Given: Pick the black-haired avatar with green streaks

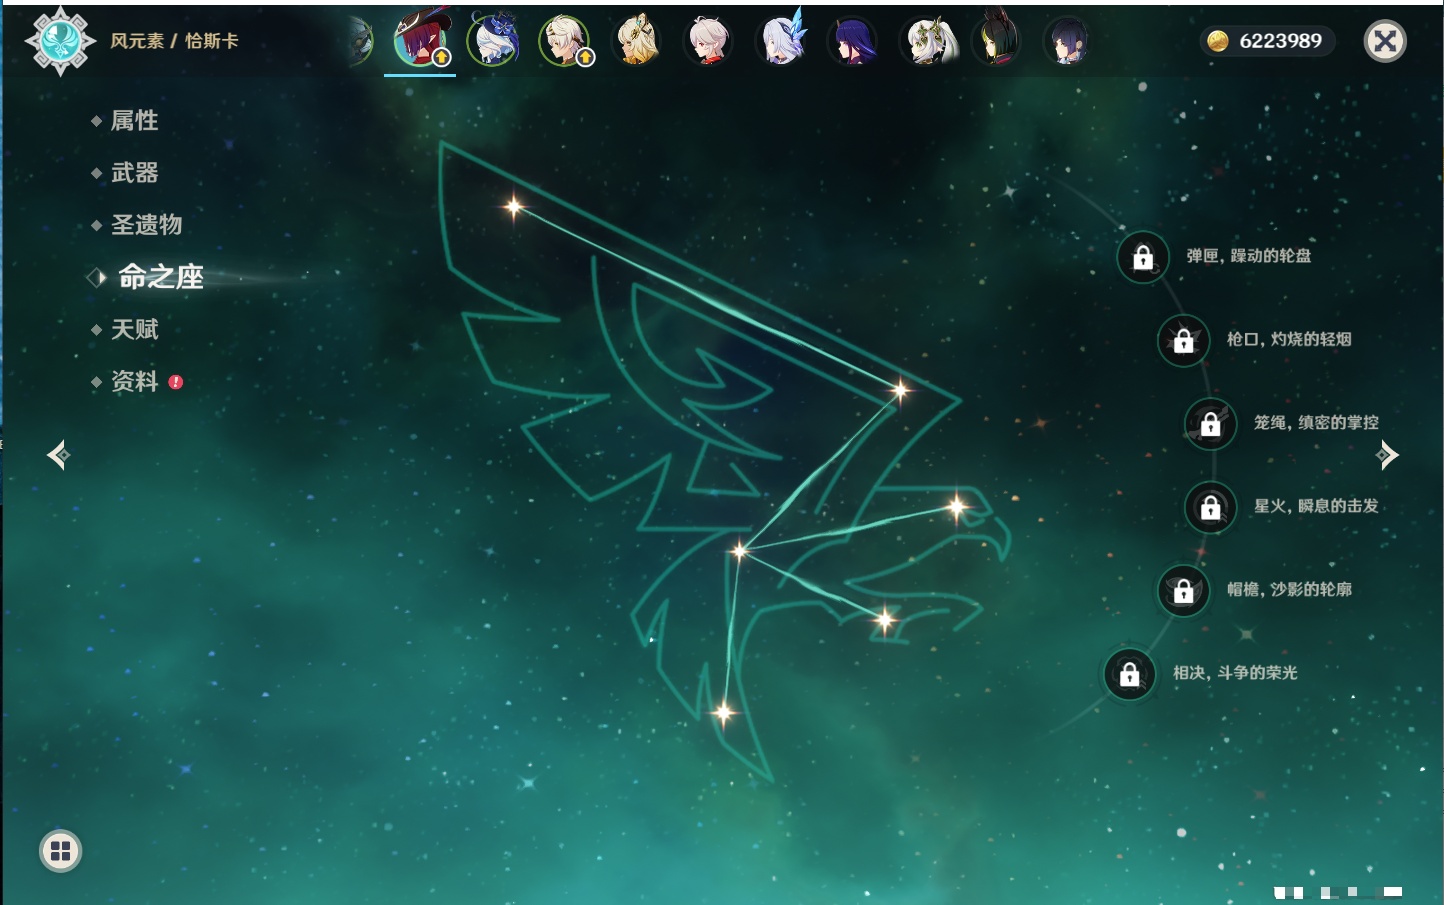Looking at the screenshot, I should (x=997, y=41).
